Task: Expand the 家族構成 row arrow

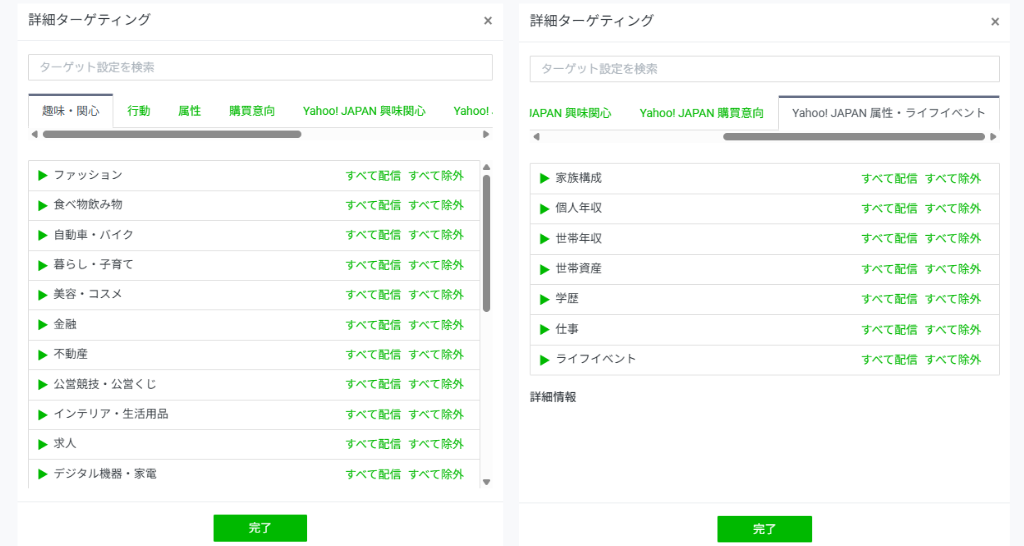Action: (x=545, y=178)
